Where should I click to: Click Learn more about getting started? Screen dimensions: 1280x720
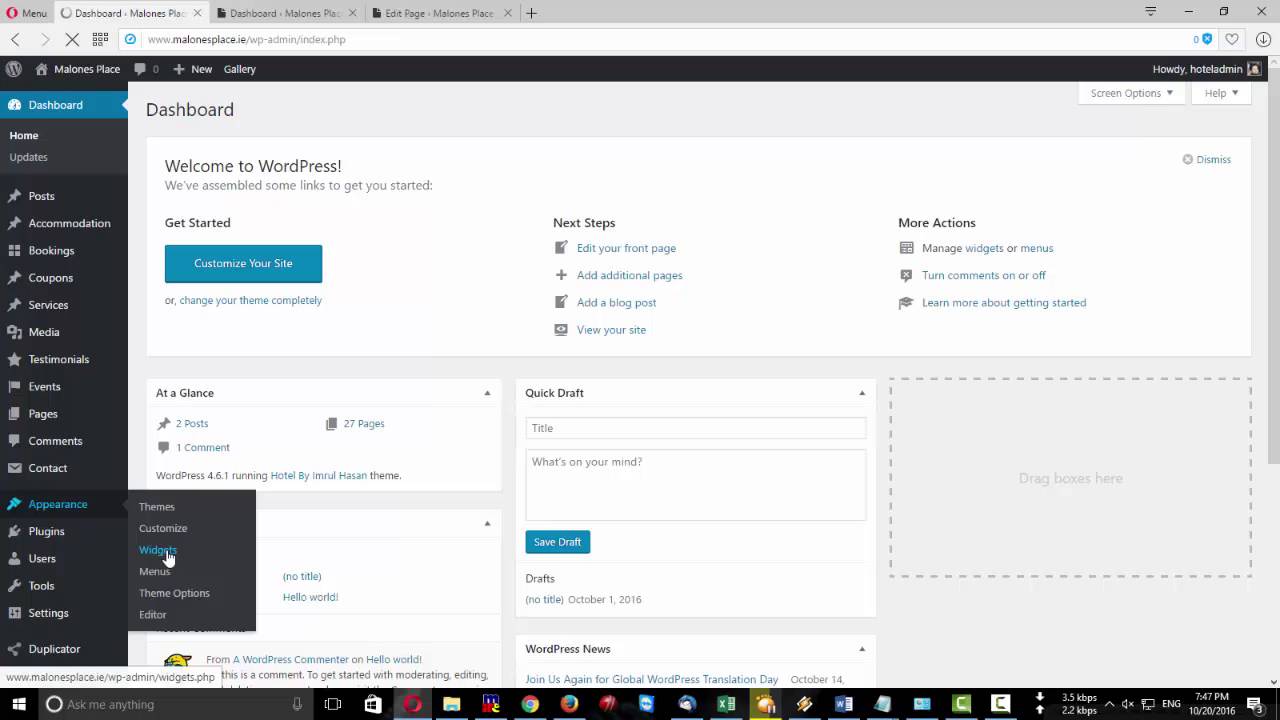point(1003,302)
